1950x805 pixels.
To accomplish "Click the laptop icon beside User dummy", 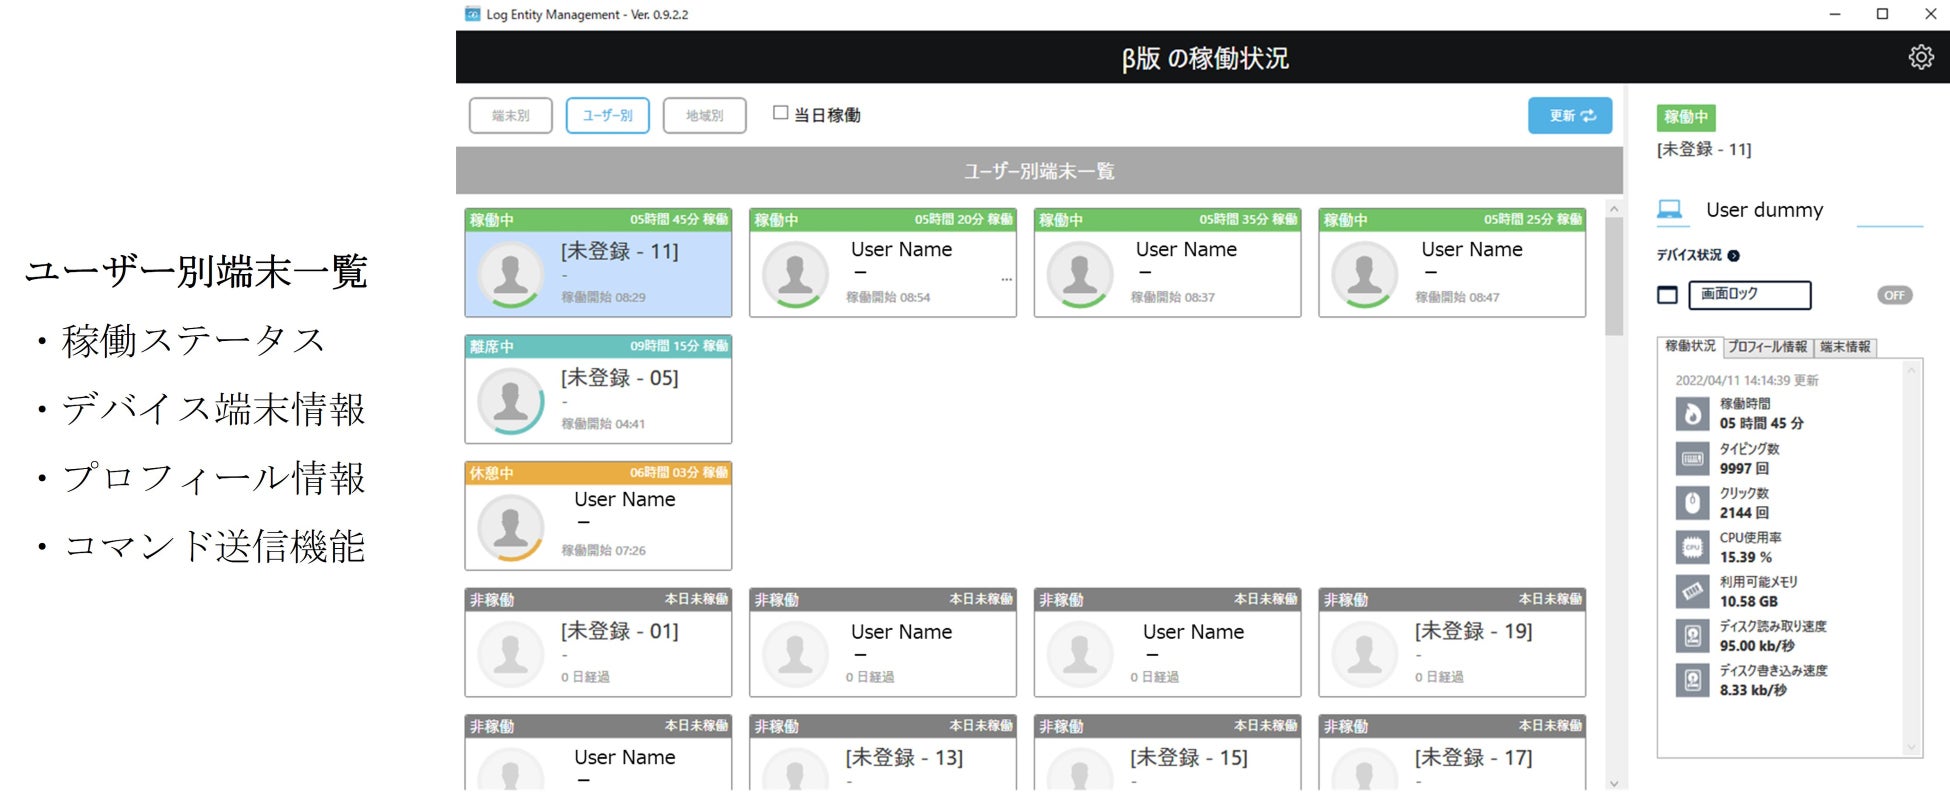I will [x=1669, y=209].
